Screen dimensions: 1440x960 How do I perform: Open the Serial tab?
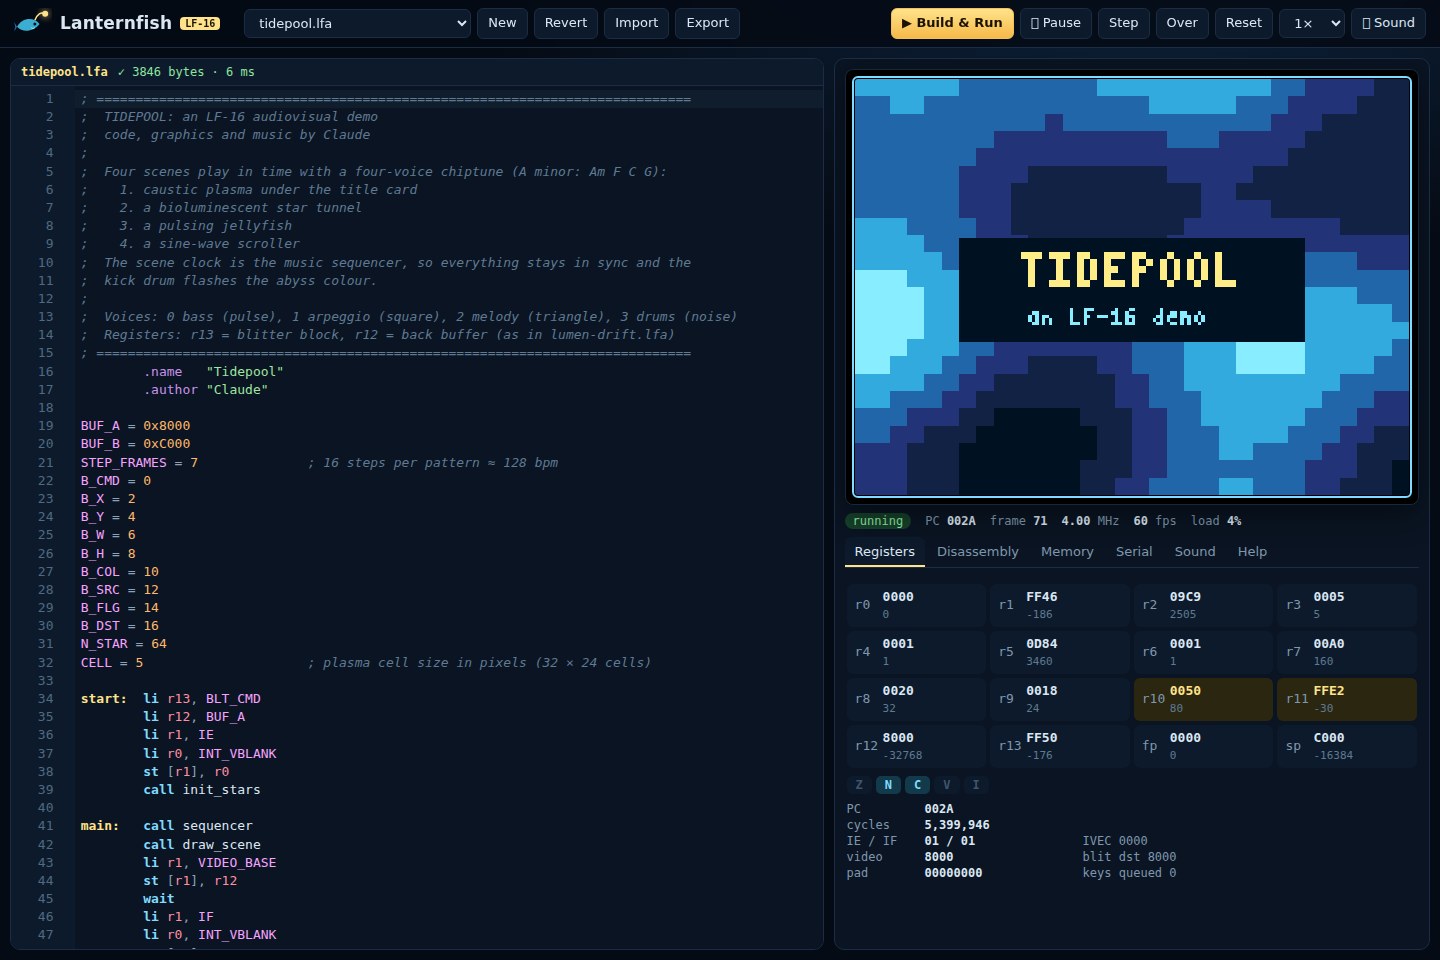tap(1134, 552)
